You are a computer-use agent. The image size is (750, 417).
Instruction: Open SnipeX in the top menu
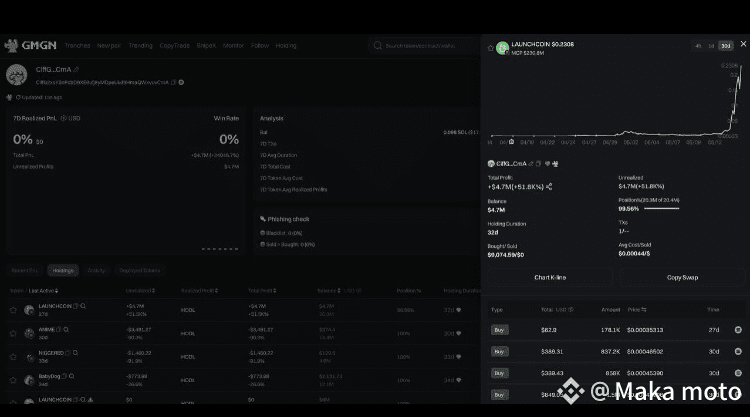(206, 45)
